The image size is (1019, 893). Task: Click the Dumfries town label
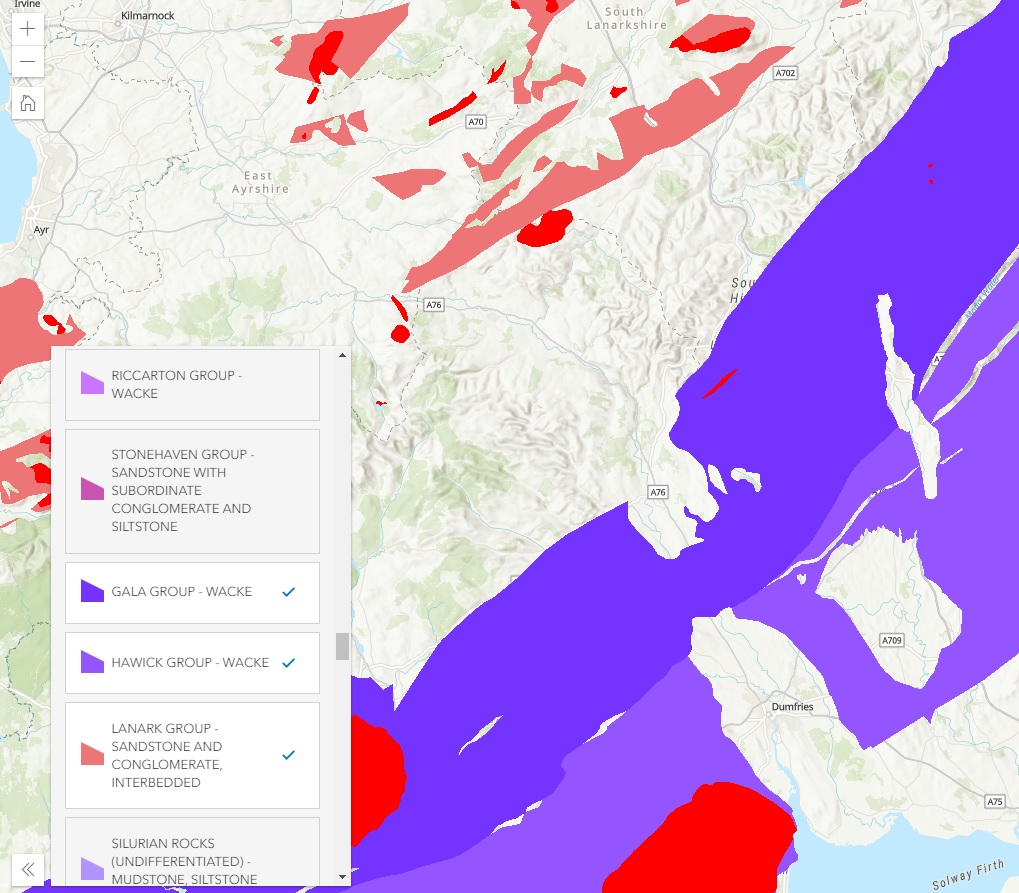(792, 706)
